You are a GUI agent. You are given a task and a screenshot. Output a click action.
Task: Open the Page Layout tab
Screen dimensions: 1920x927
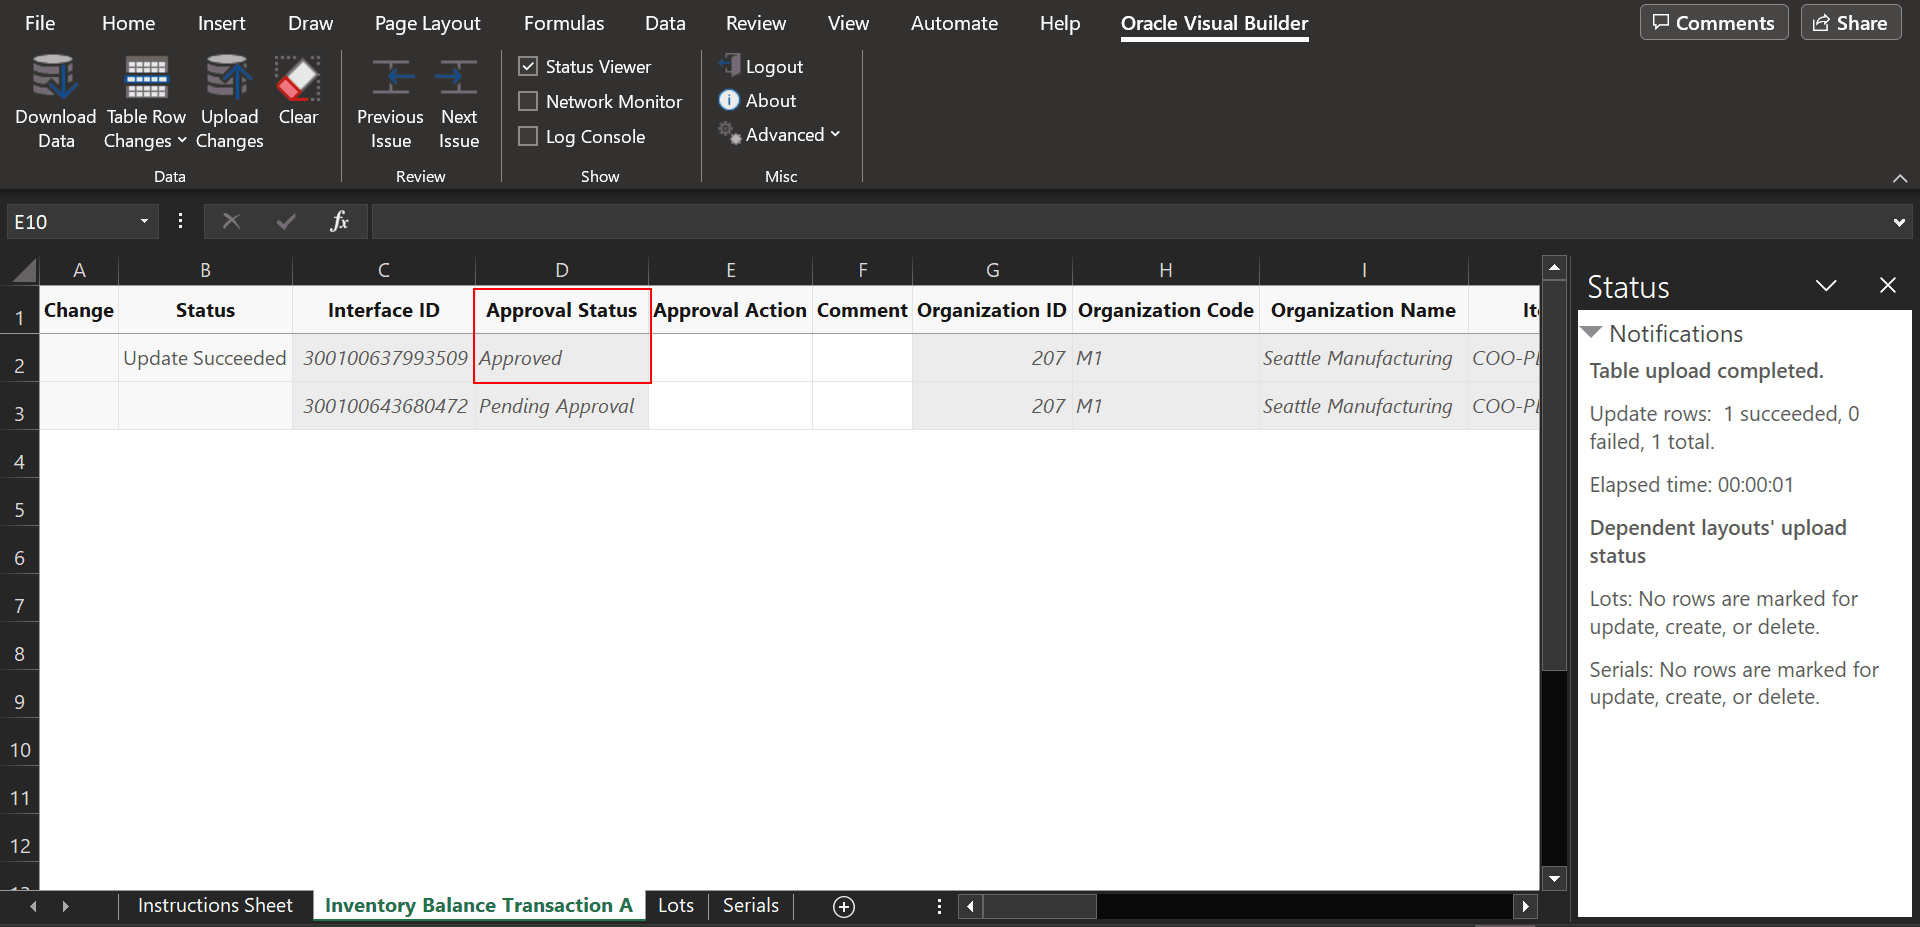(x=427, y=23)
